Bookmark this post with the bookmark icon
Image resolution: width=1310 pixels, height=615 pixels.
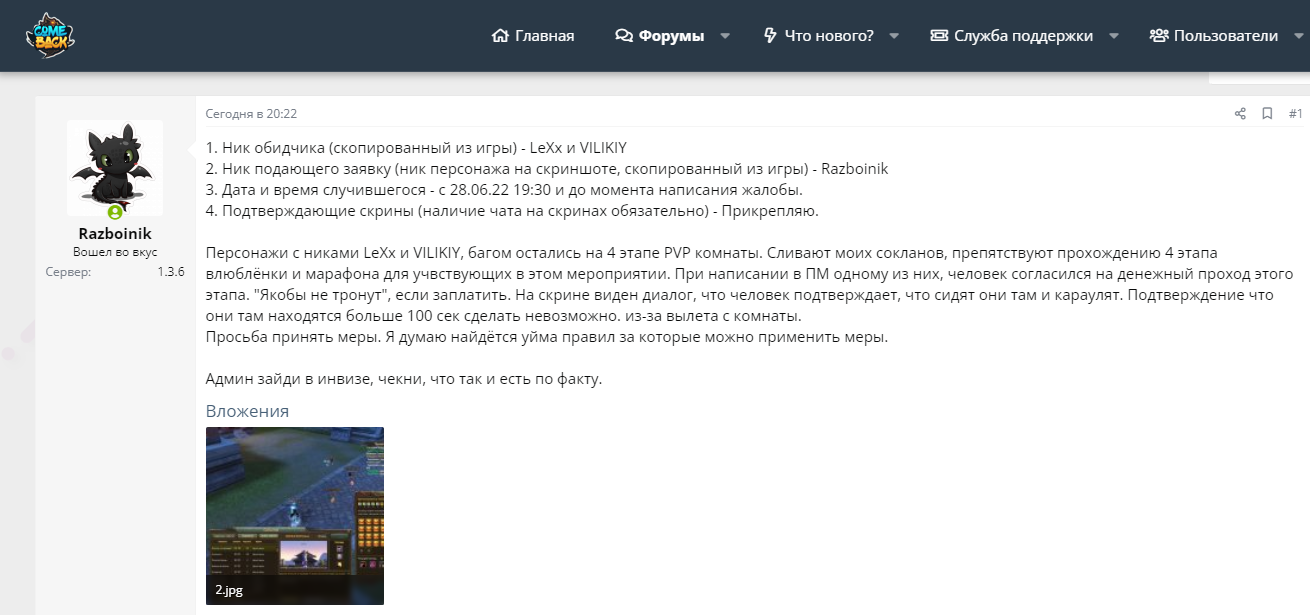click(1267, 114)
